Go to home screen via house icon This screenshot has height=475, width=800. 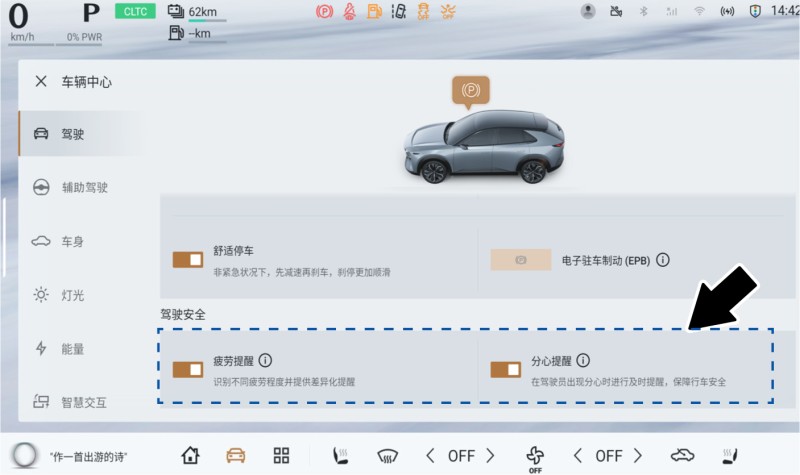(x=190, y=455)
